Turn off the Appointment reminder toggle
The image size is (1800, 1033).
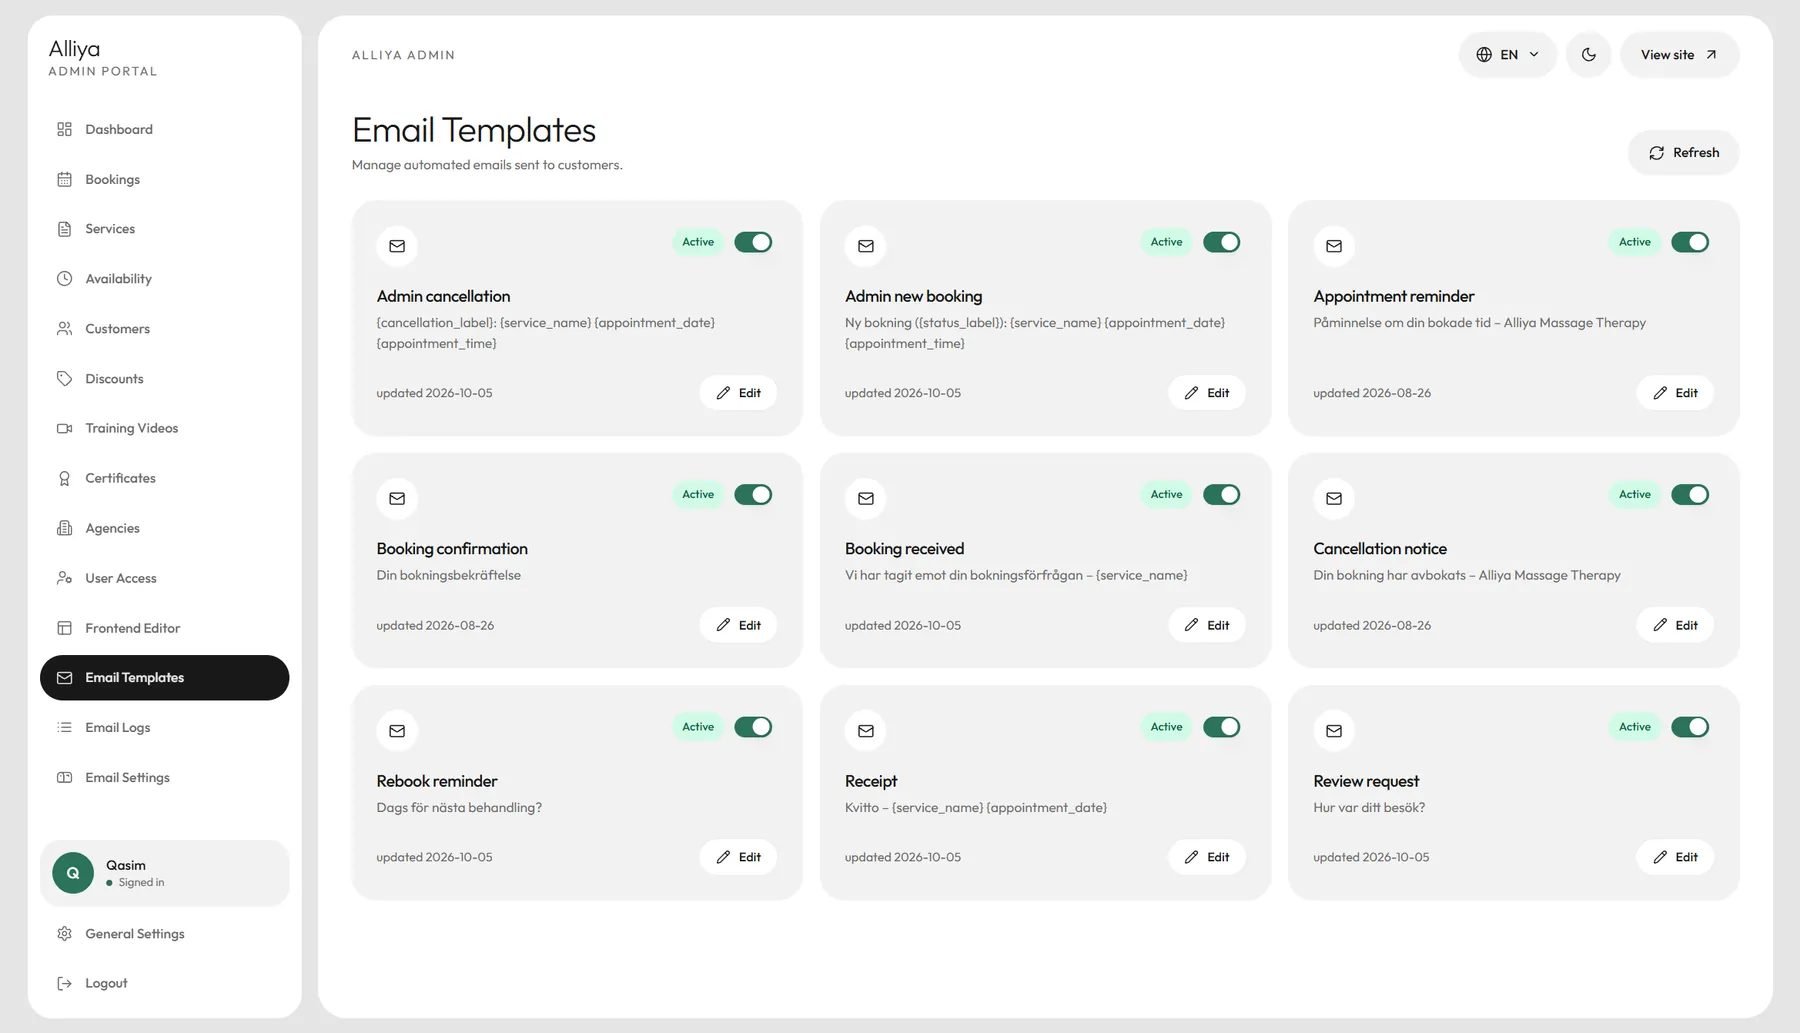point(1690,242)
